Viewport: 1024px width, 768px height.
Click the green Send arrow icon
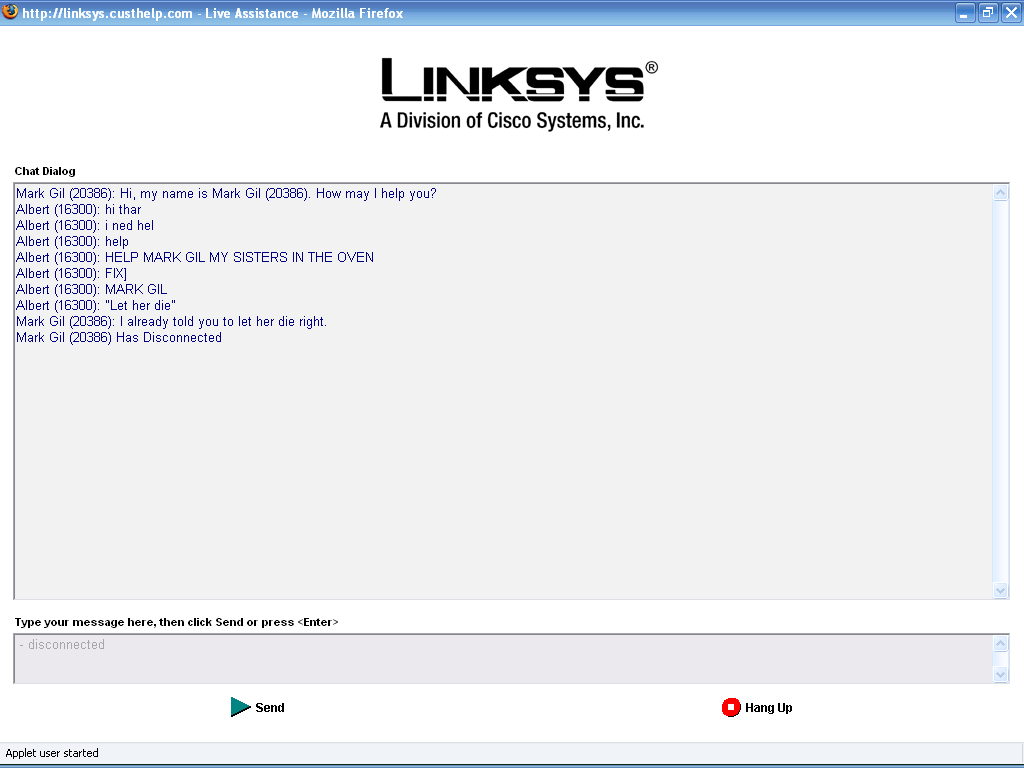click(240, 707)
